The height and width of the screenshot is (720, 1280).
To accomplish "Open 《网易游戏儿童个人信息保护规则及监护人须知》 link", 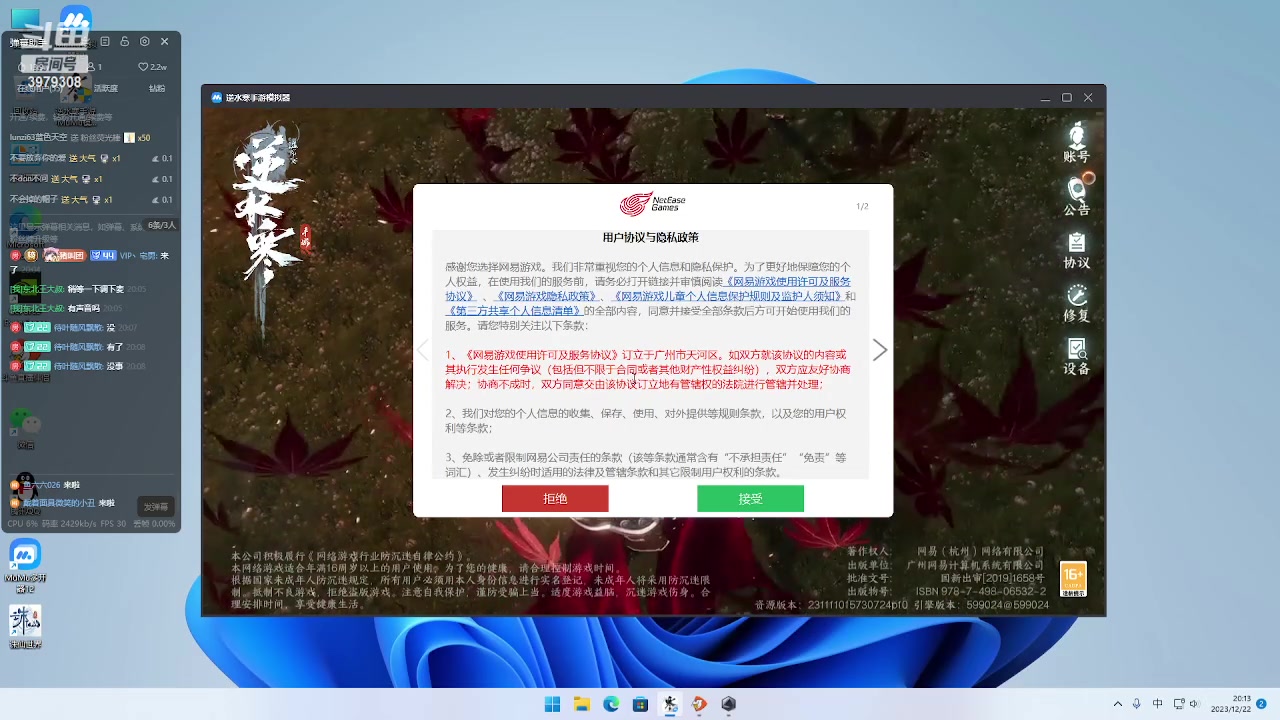I will [x=727, y=296].
